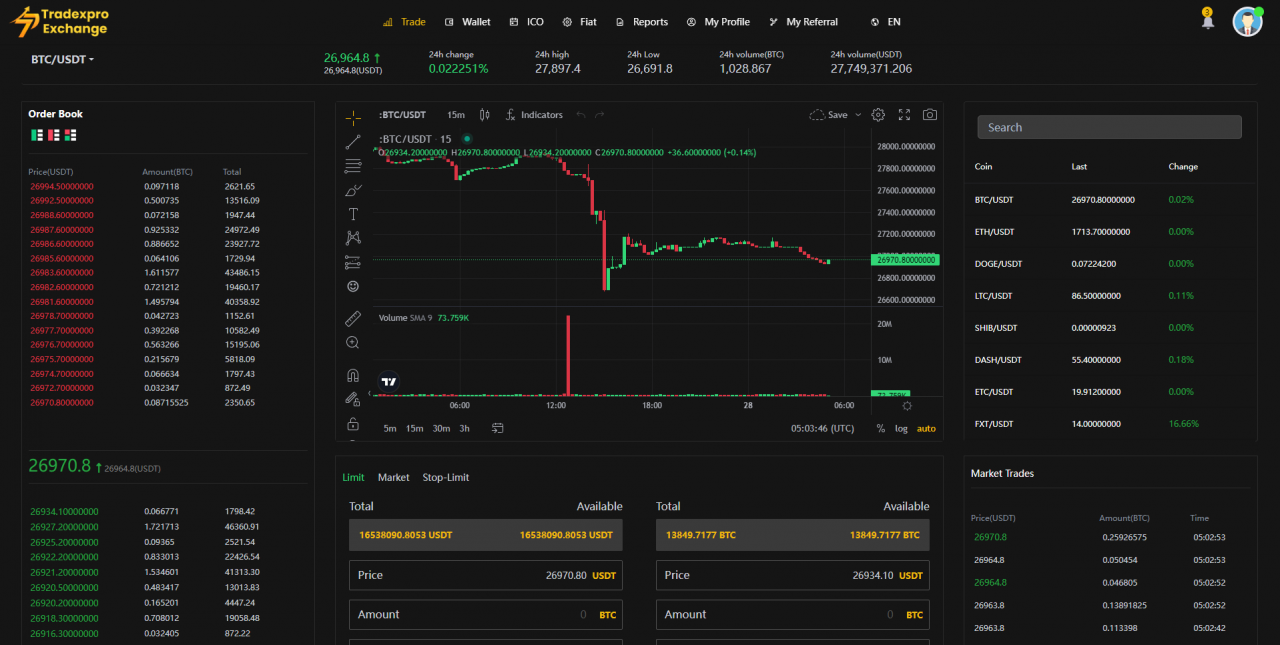Select the 5m time range
The width and height of the screenshot is (1280, 645).
coord(390,428)
